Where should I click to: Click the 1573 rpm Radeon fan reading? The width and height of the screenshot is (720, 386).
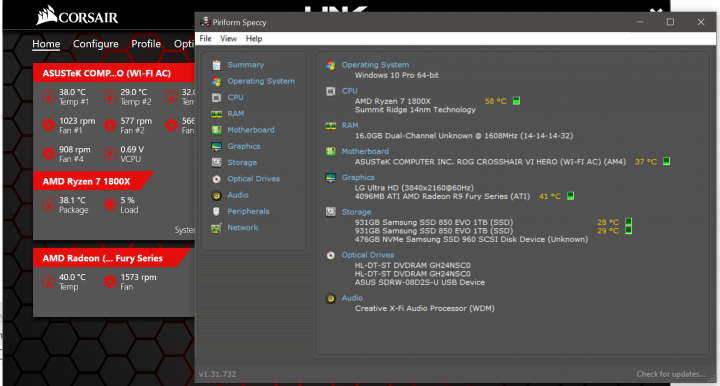pos(139,277)
